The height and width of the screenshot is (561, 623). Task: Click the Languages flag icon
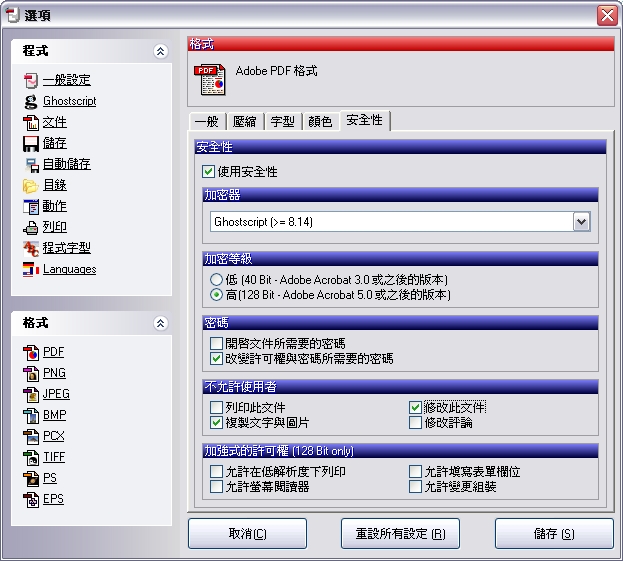pos(31,269)
